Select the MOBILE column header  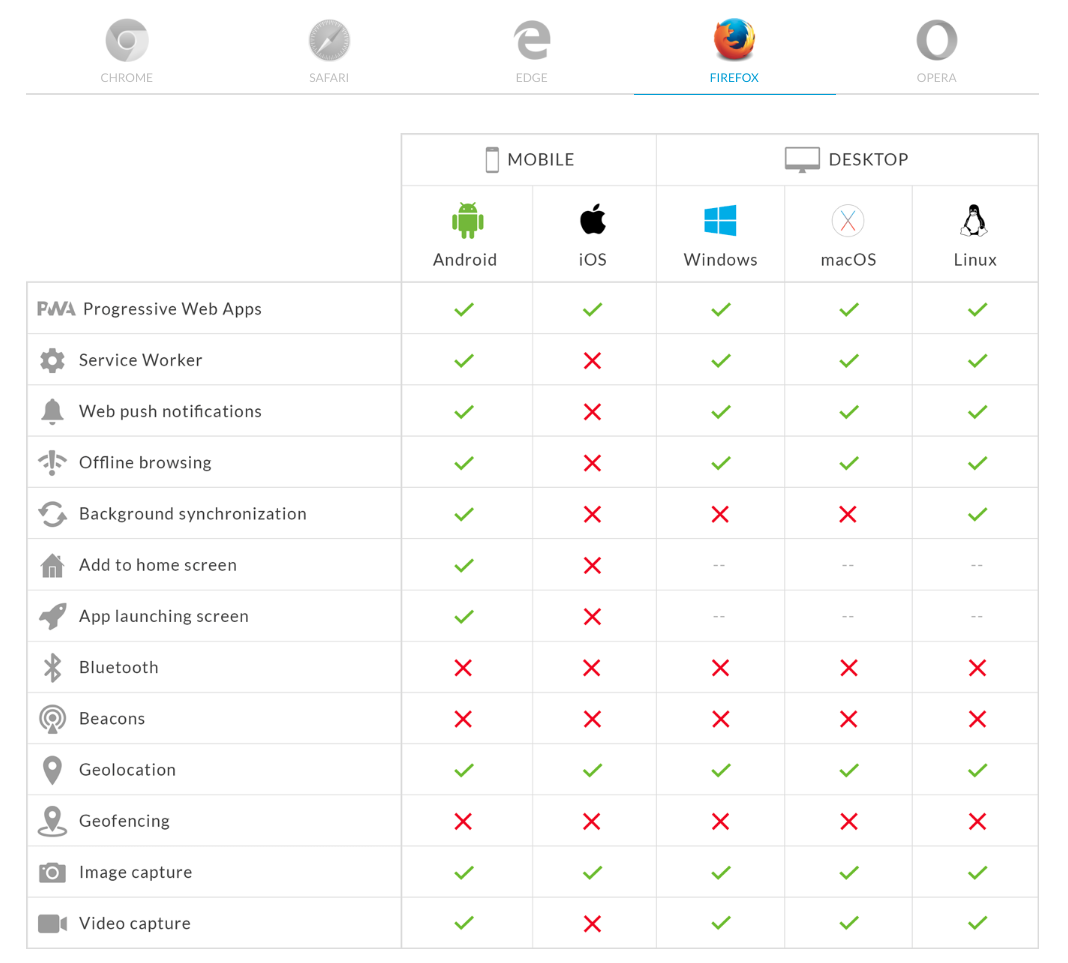coord(541,160)
